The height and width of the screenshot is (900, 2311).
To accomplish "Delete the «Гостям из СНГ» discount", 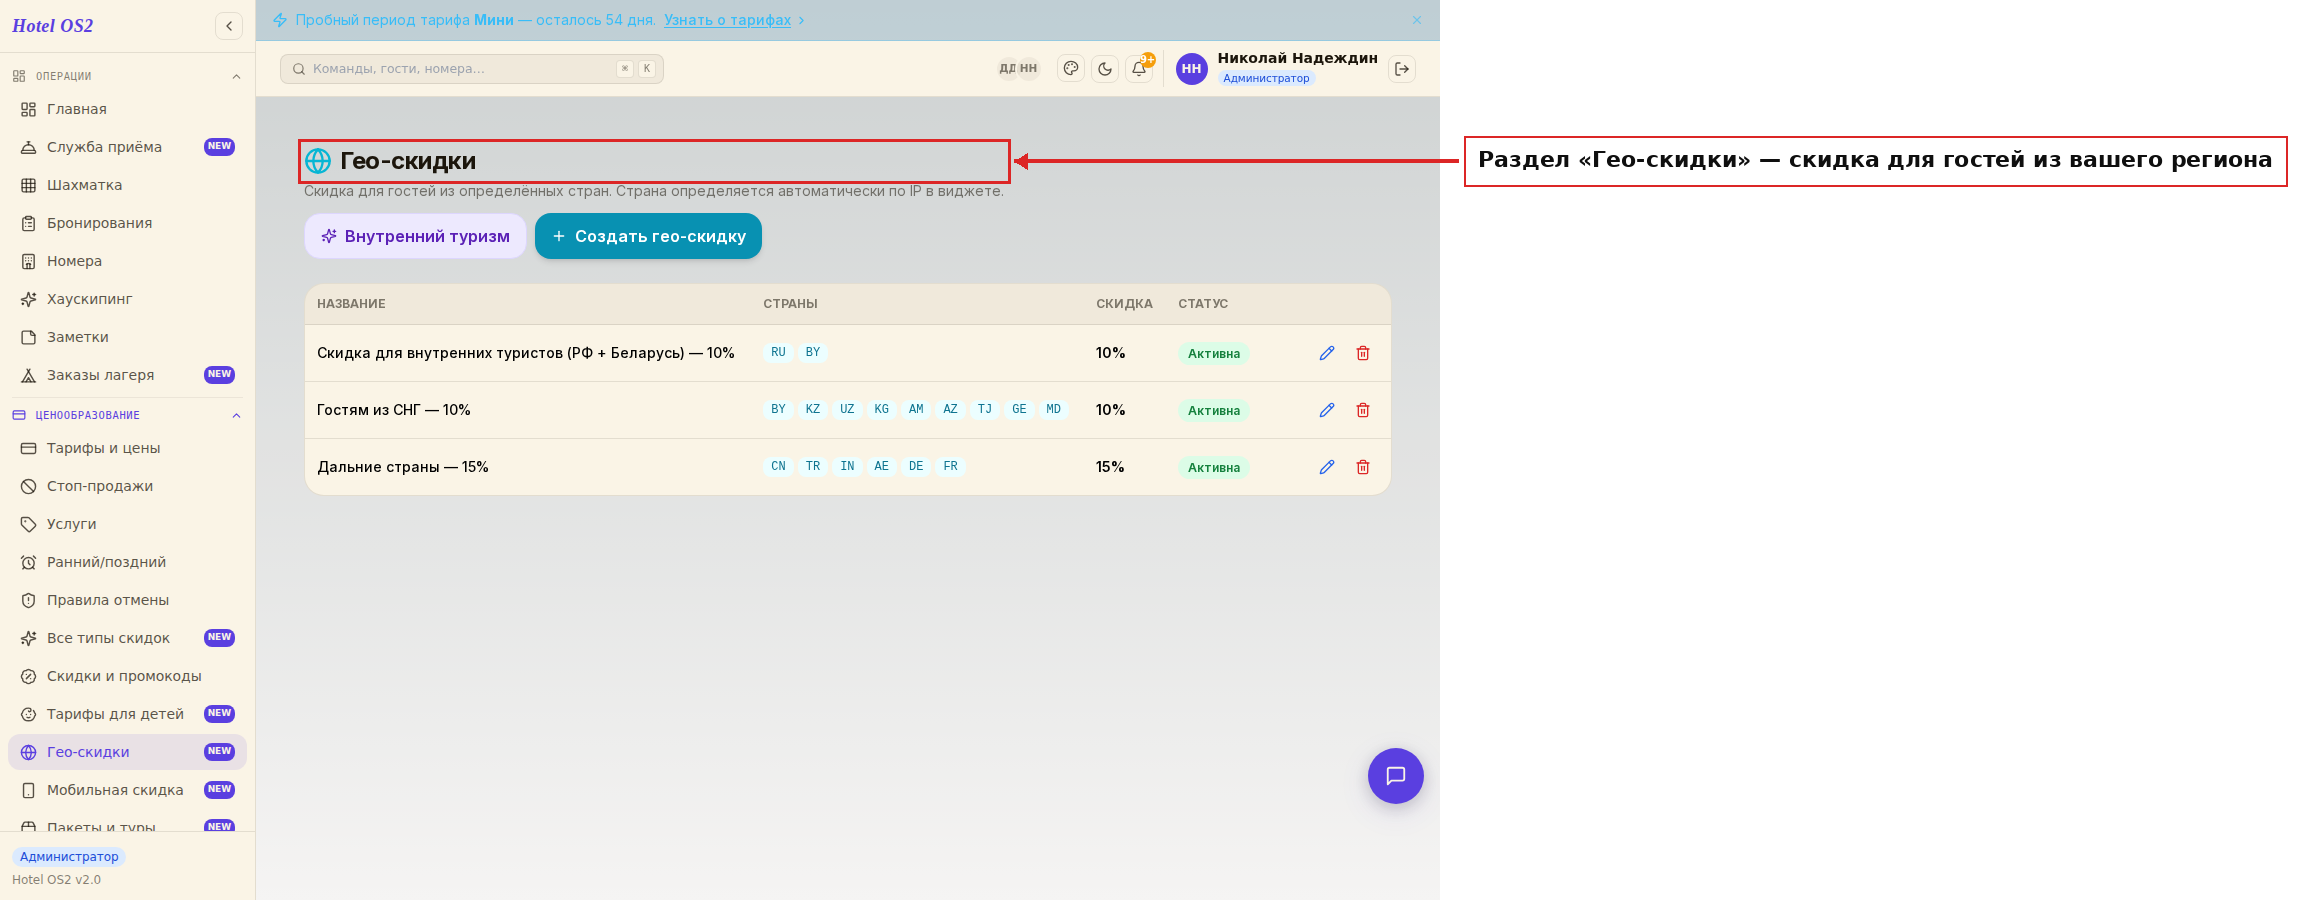I will pos(1363,410).
